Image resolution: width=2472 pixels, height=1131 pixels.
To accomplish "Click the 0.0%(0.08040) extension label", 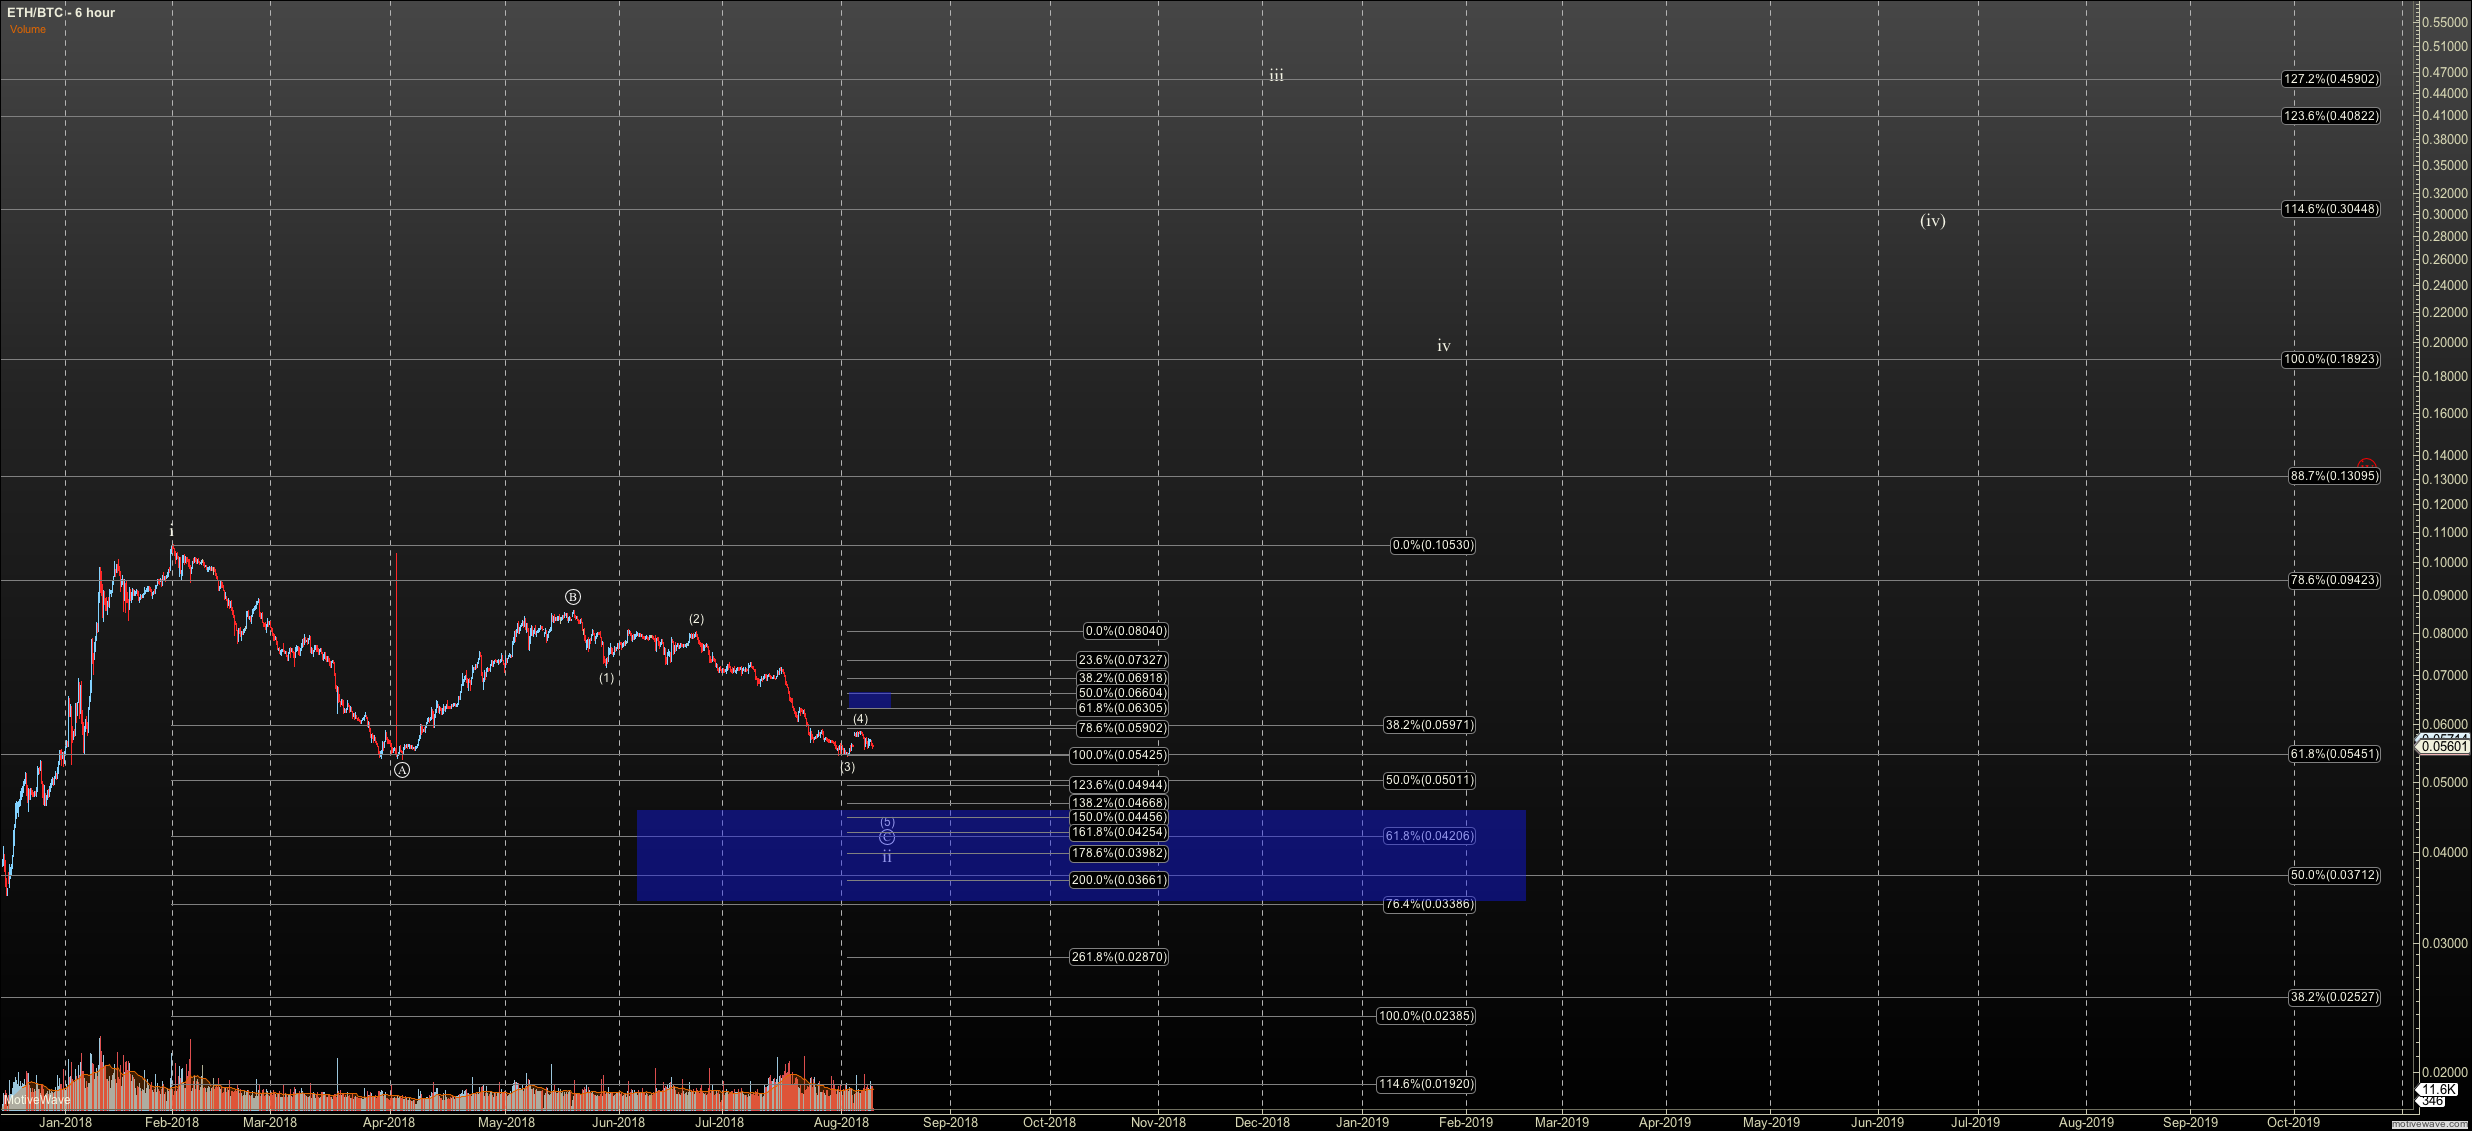I will point(1126,631).
